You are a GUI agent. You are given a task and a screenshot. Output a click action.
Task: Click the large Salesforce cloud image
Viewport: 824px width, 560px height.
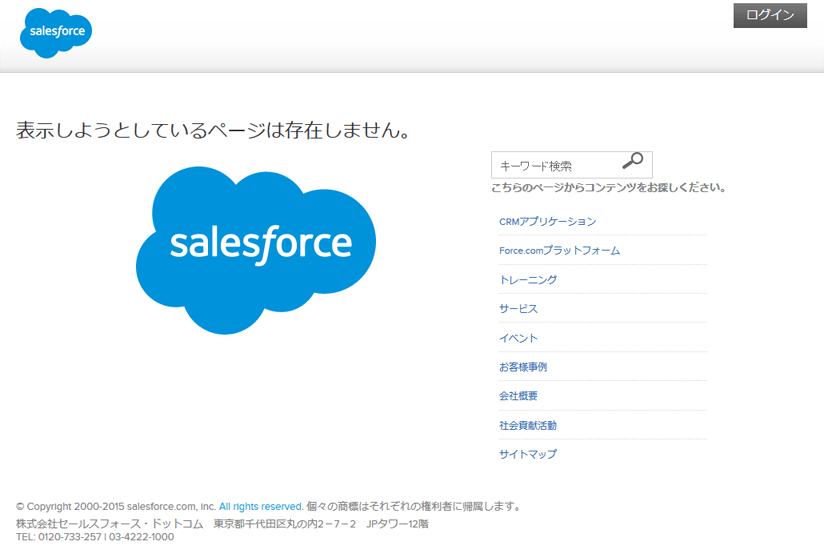[256, 250]
